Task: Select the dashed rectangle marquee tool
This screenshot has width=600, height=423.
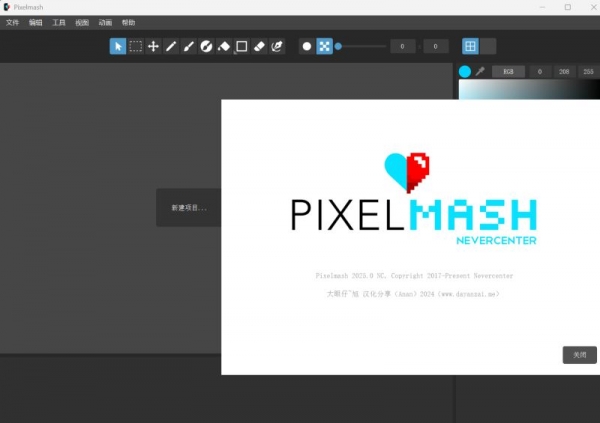Action: click(135, 46)
